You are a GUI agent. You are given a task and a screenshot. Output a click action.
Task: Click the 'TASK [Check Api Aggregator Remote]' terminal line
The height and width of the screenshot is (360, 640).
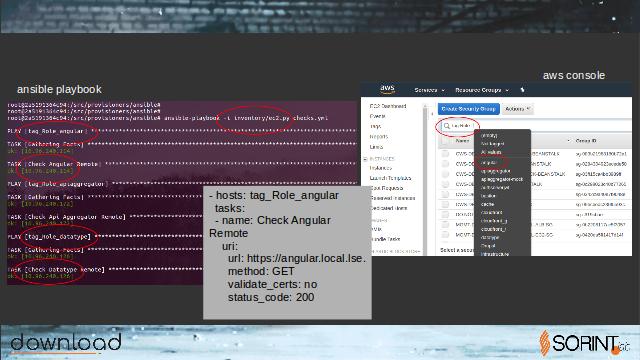coord(66,217)
